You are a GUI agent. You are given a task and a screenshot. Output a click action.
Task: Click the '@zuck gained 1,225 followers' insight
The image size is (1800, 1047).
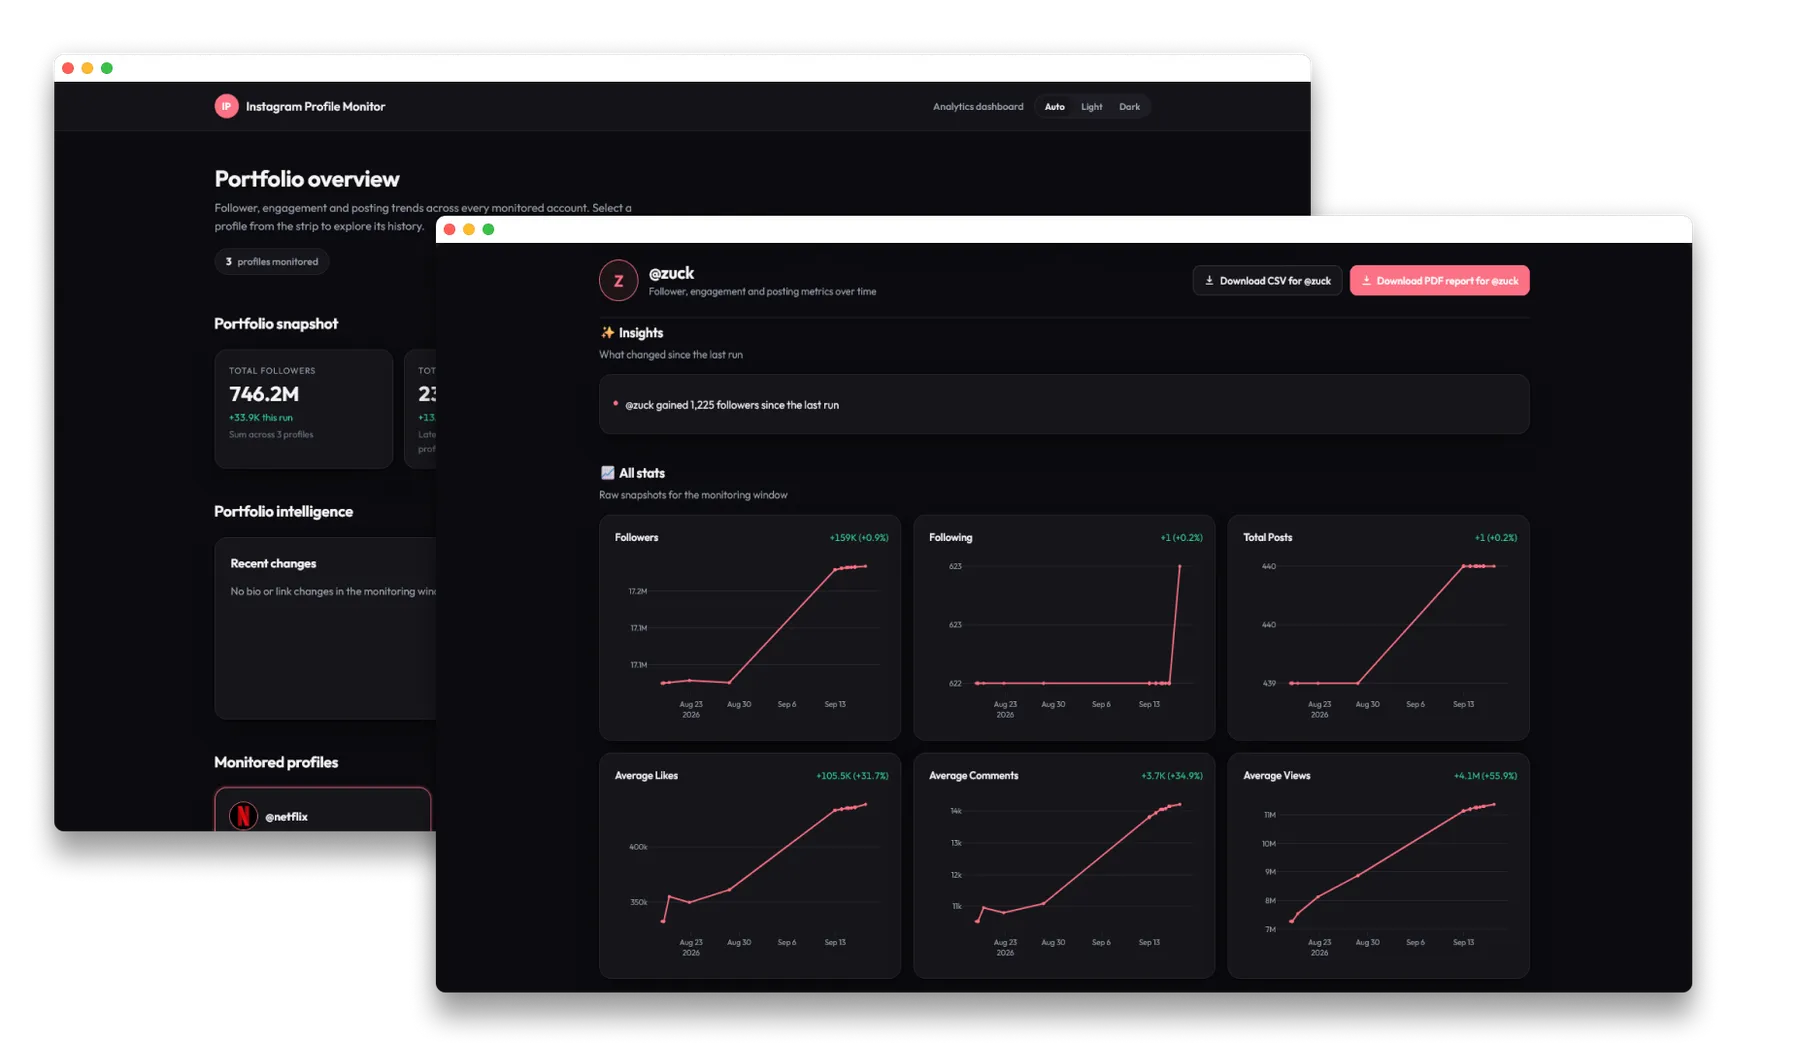[x=732, y=405]
